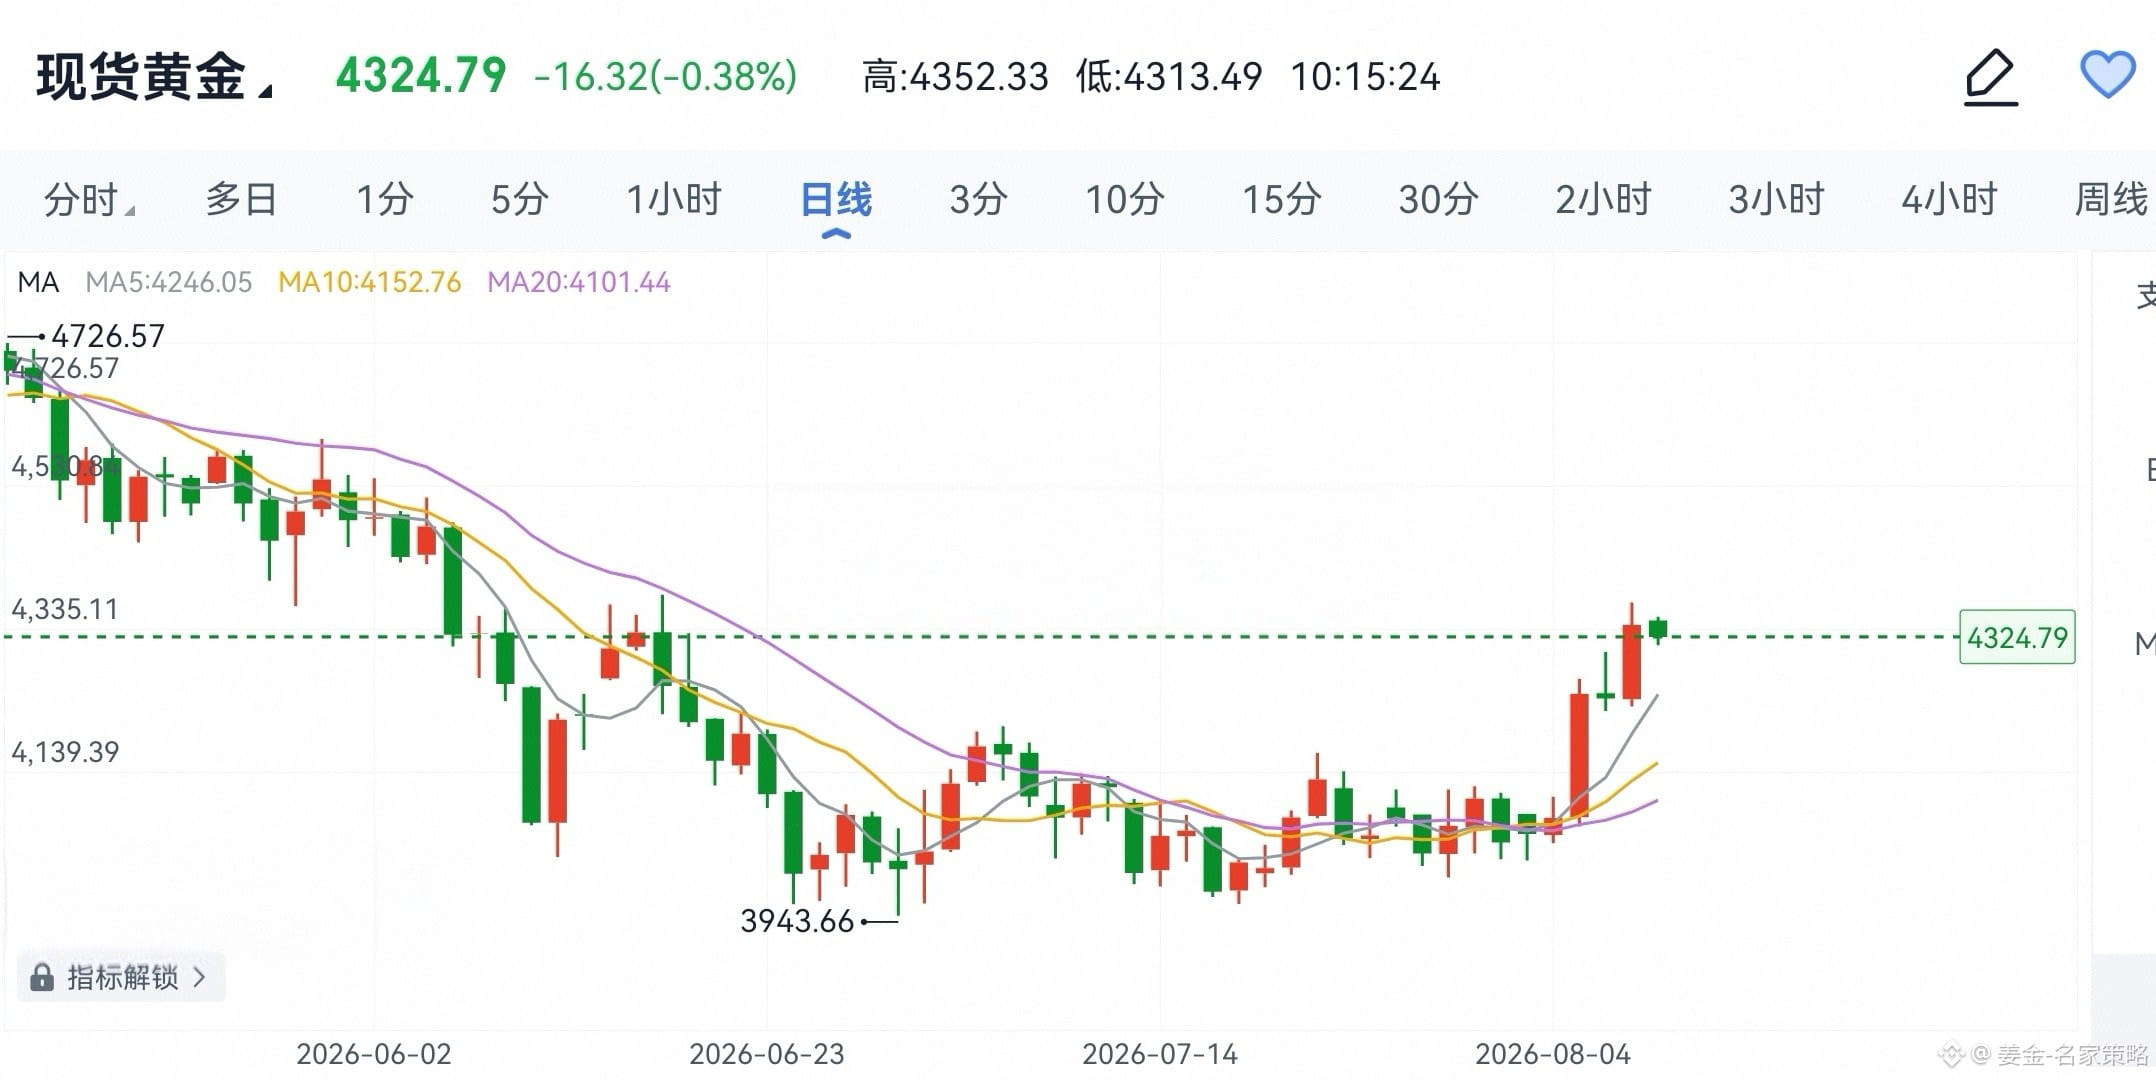Switch to the 3小时 chart
Viewport: 2156px width, 1080px height.
coord(1777,199)
